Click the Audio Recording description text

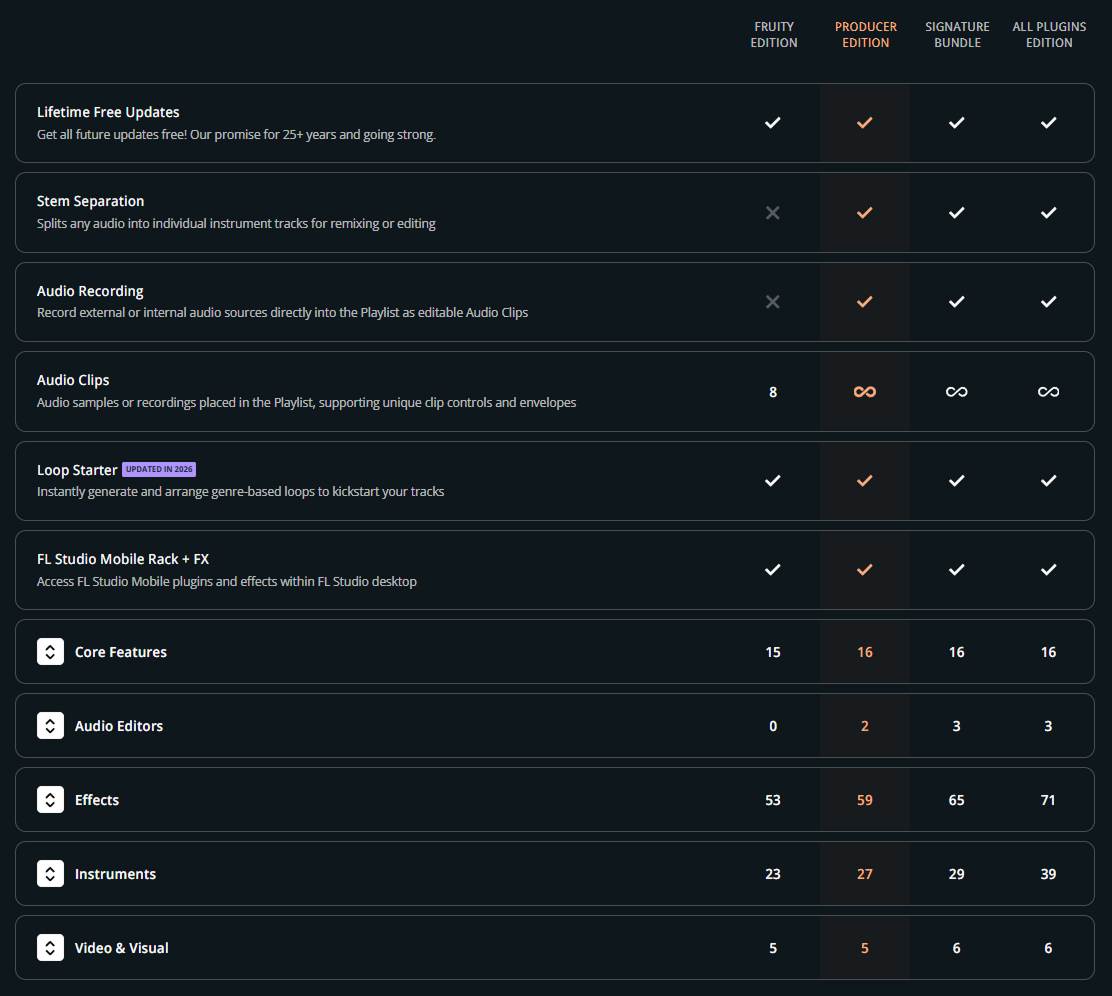click(282, 313)
